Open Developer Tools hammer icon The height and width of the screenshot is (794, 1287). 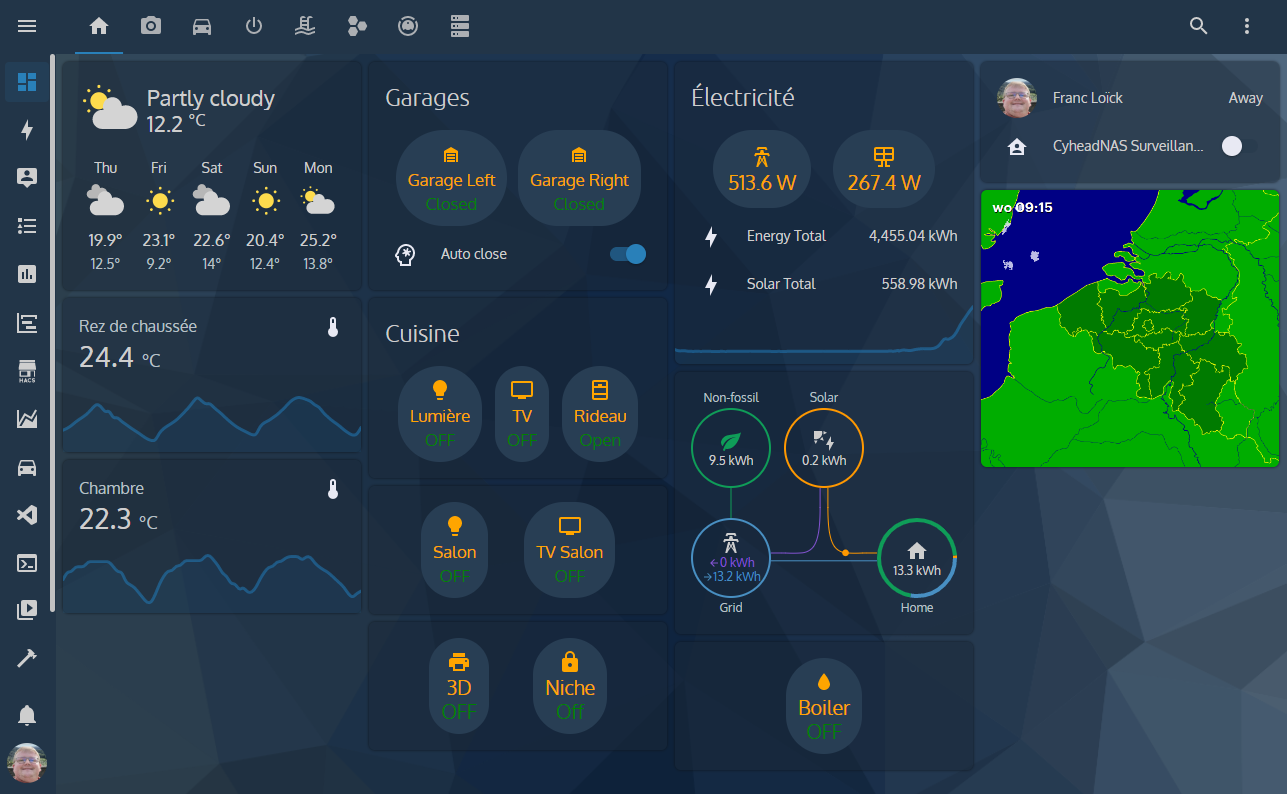[x=27, y=658]
